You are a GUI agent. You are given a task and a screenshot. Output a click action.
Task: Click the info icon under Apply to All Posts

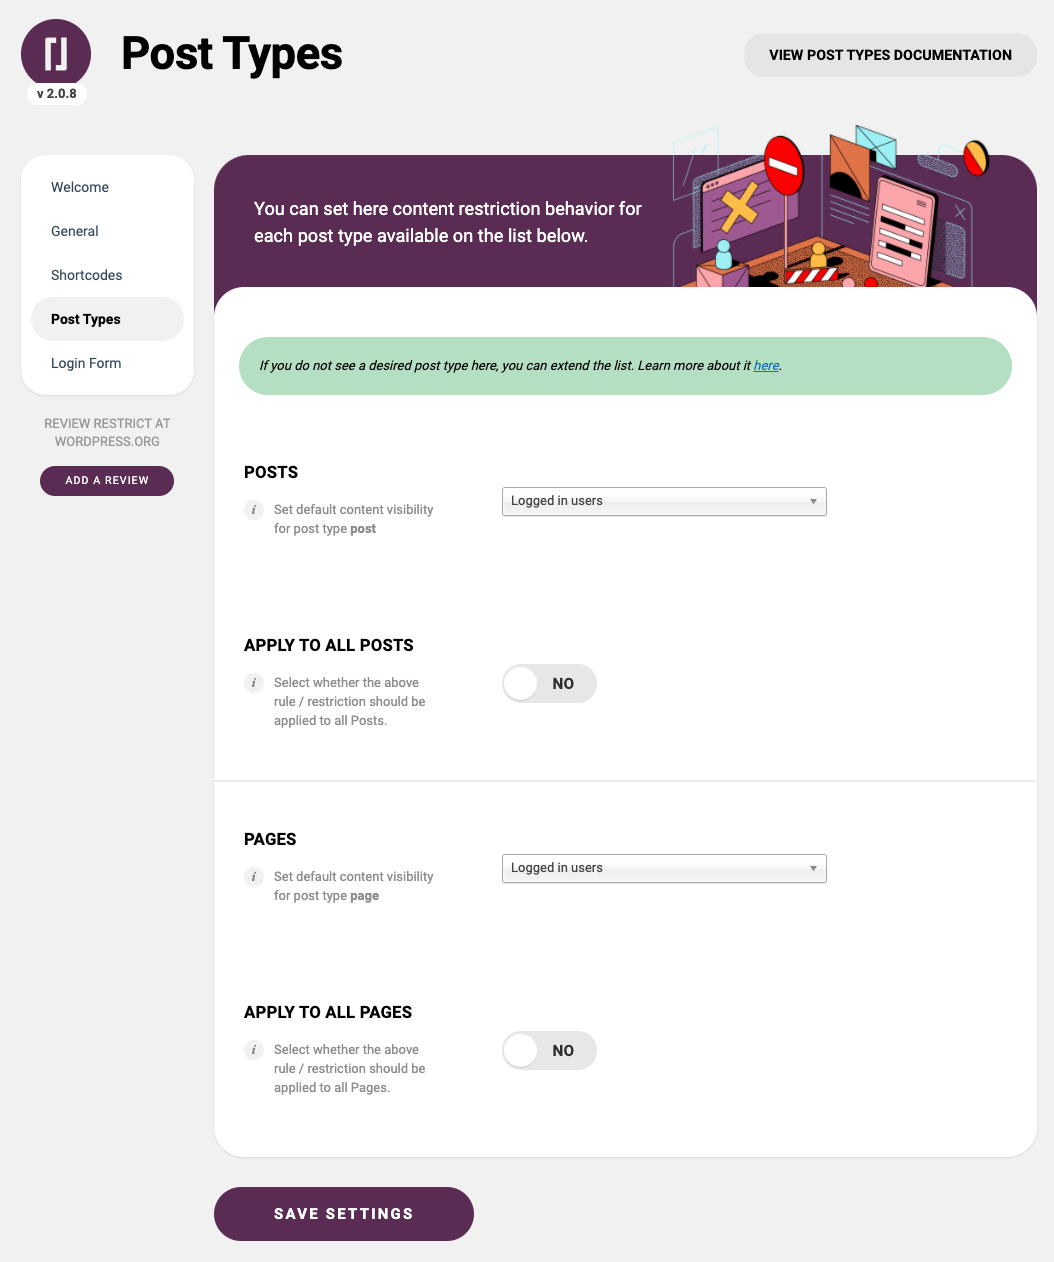coord(254,683)
